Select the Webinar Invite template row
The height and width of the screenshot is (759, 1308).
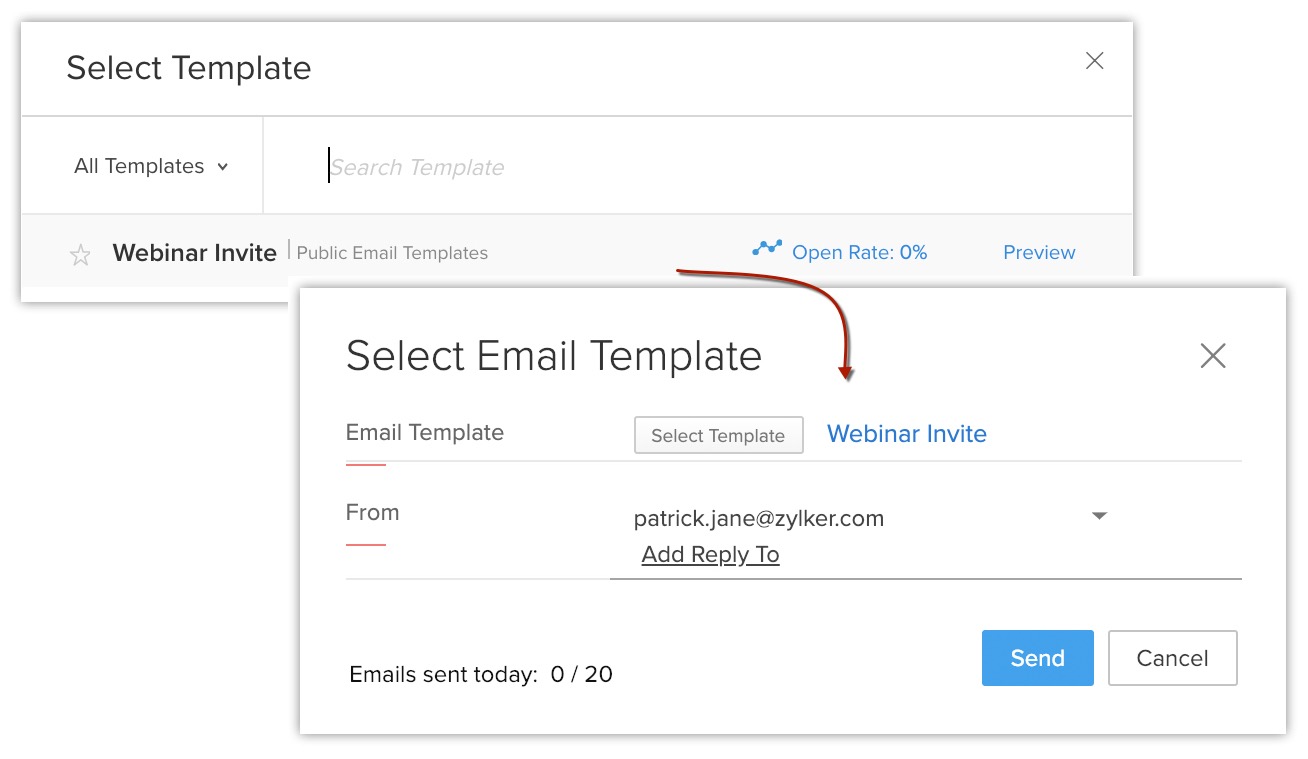click(x=195, y=253)
